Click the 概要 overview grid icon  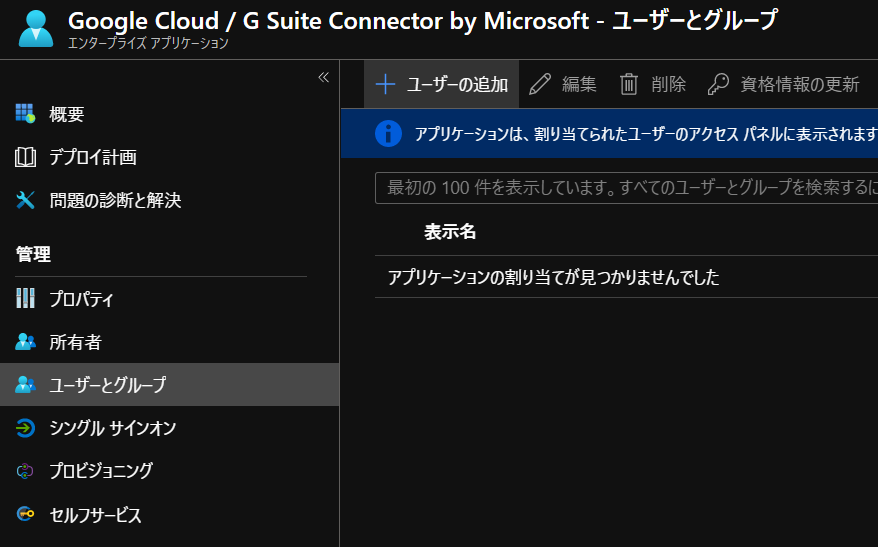[25, 114]
